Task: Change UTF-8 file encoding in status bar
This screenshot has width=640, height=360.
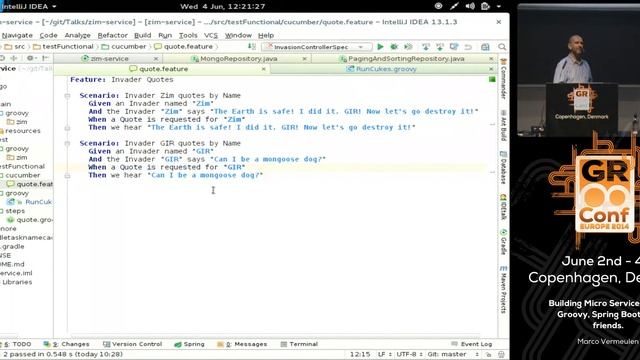Action: [409, 354]
